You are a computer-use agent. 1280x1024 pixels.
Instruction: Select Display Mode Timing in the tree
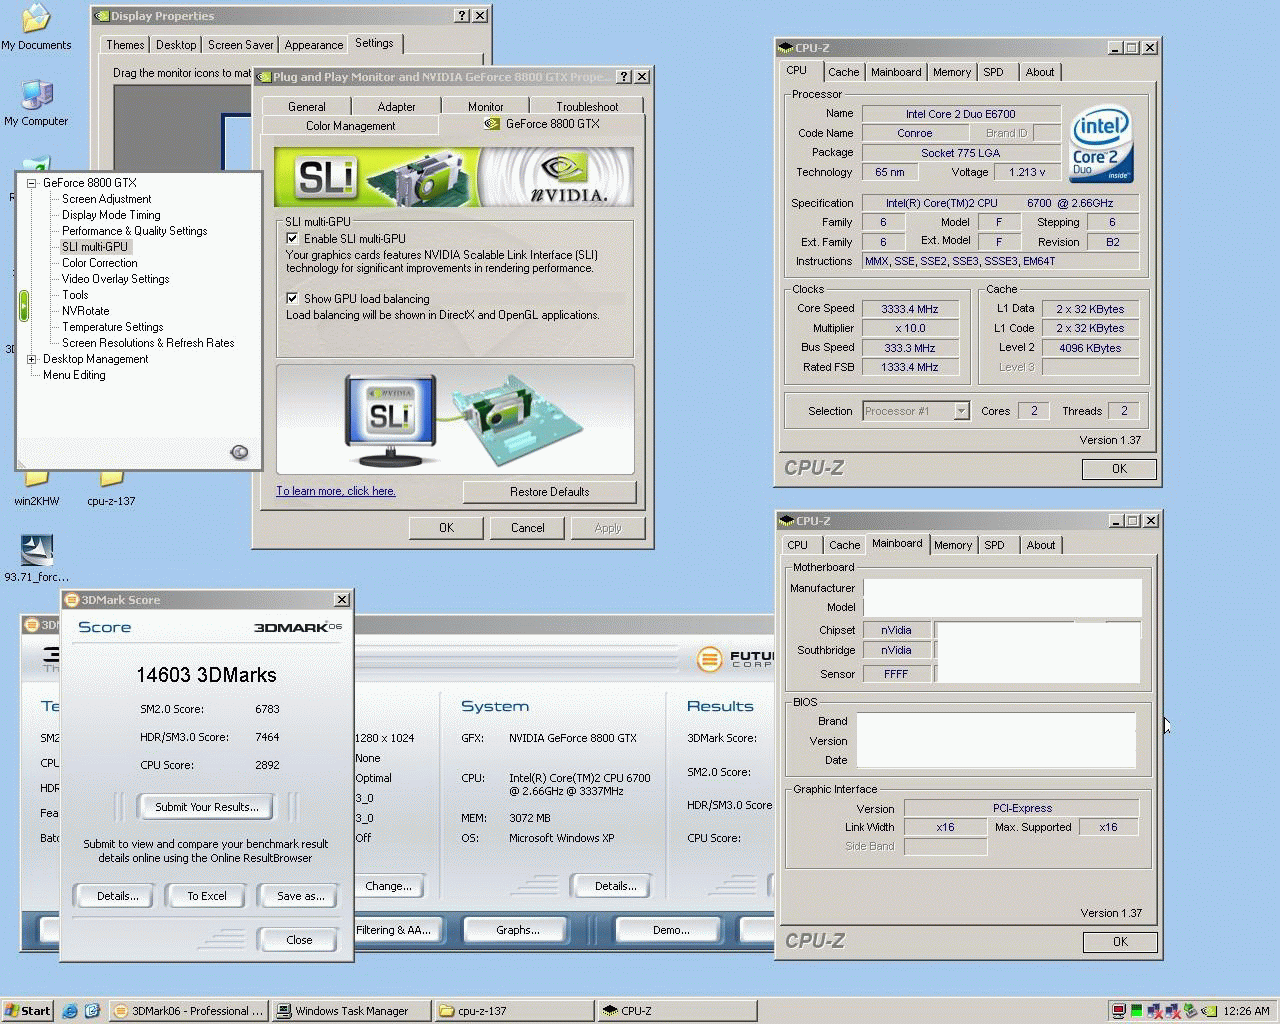click(x=111, y=215)
